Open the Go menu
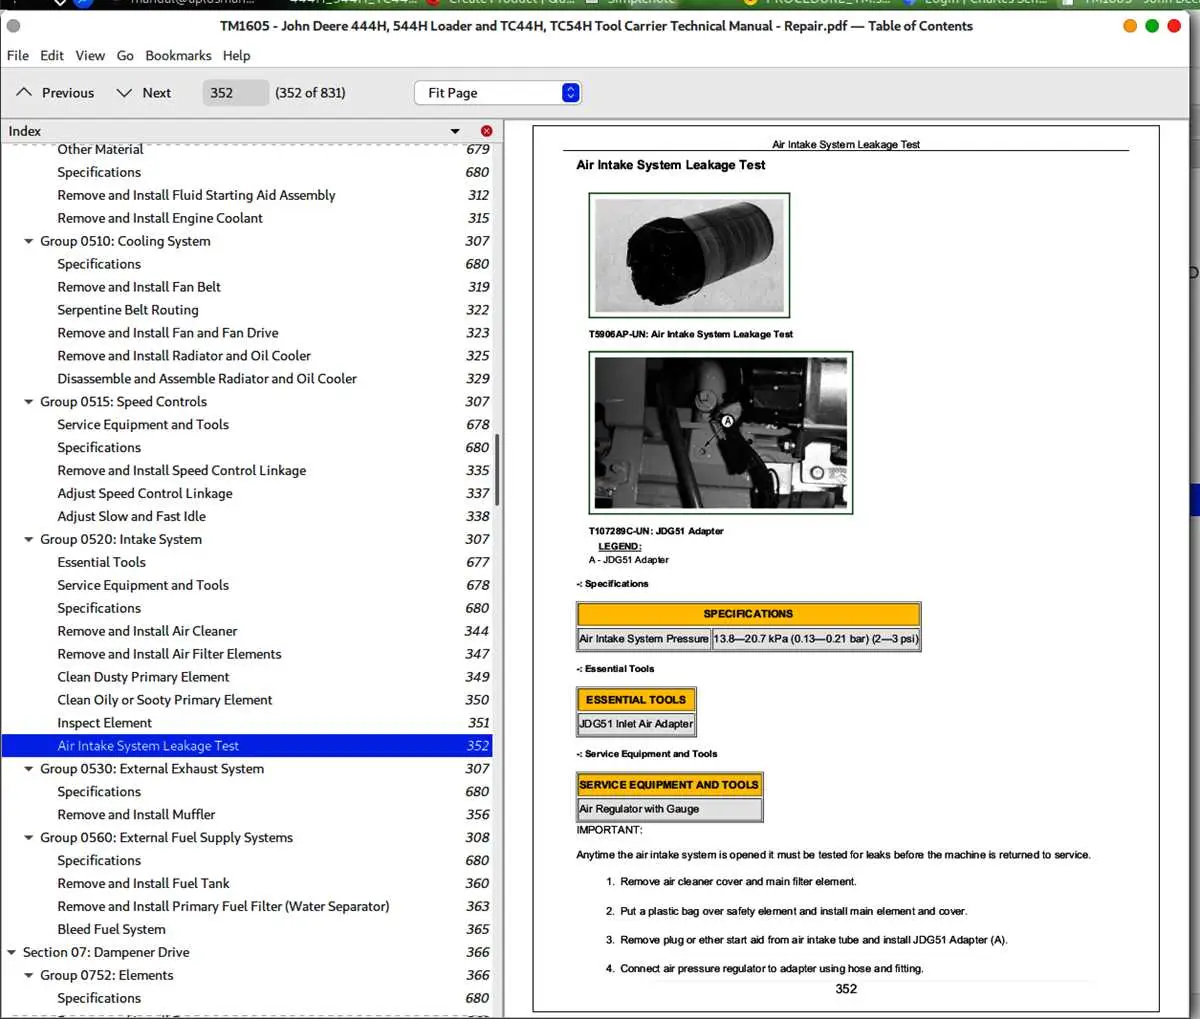The width and height of the screenshot is (1200, 1019). pyautogui.click(x=125, y=56)
